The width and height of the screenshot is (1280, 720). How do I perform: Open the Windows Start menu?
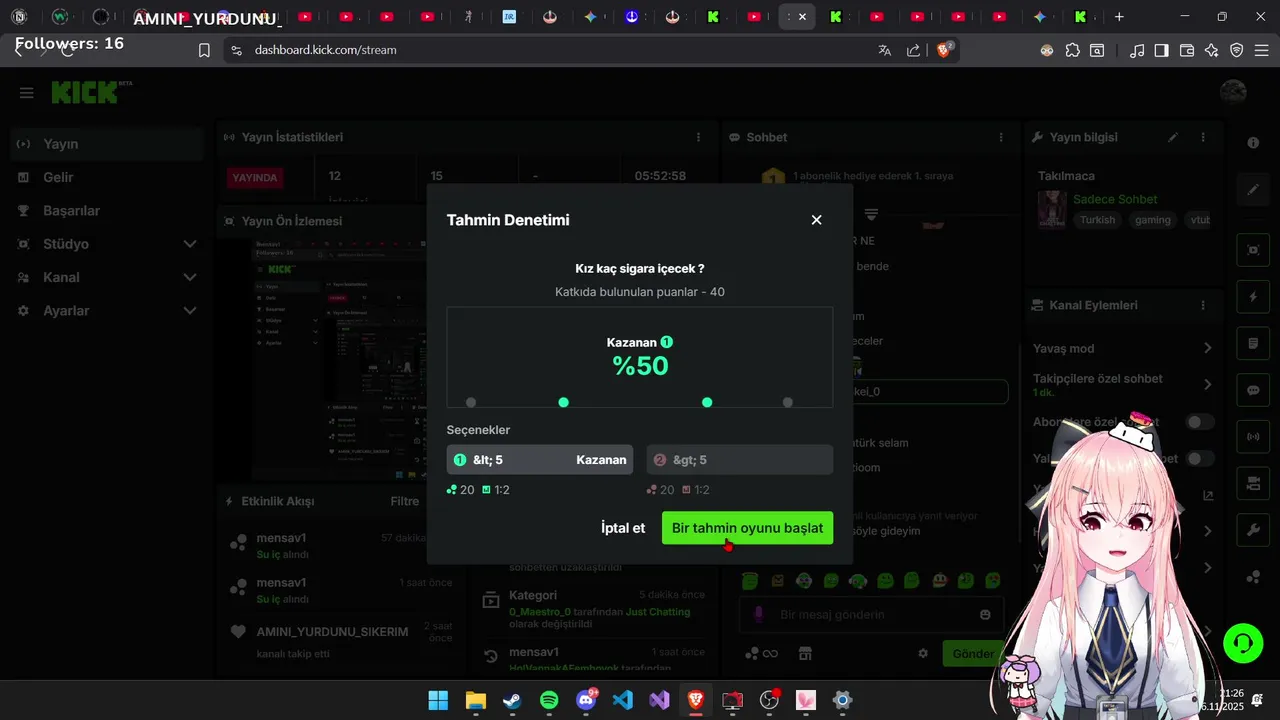coord(438,700)
